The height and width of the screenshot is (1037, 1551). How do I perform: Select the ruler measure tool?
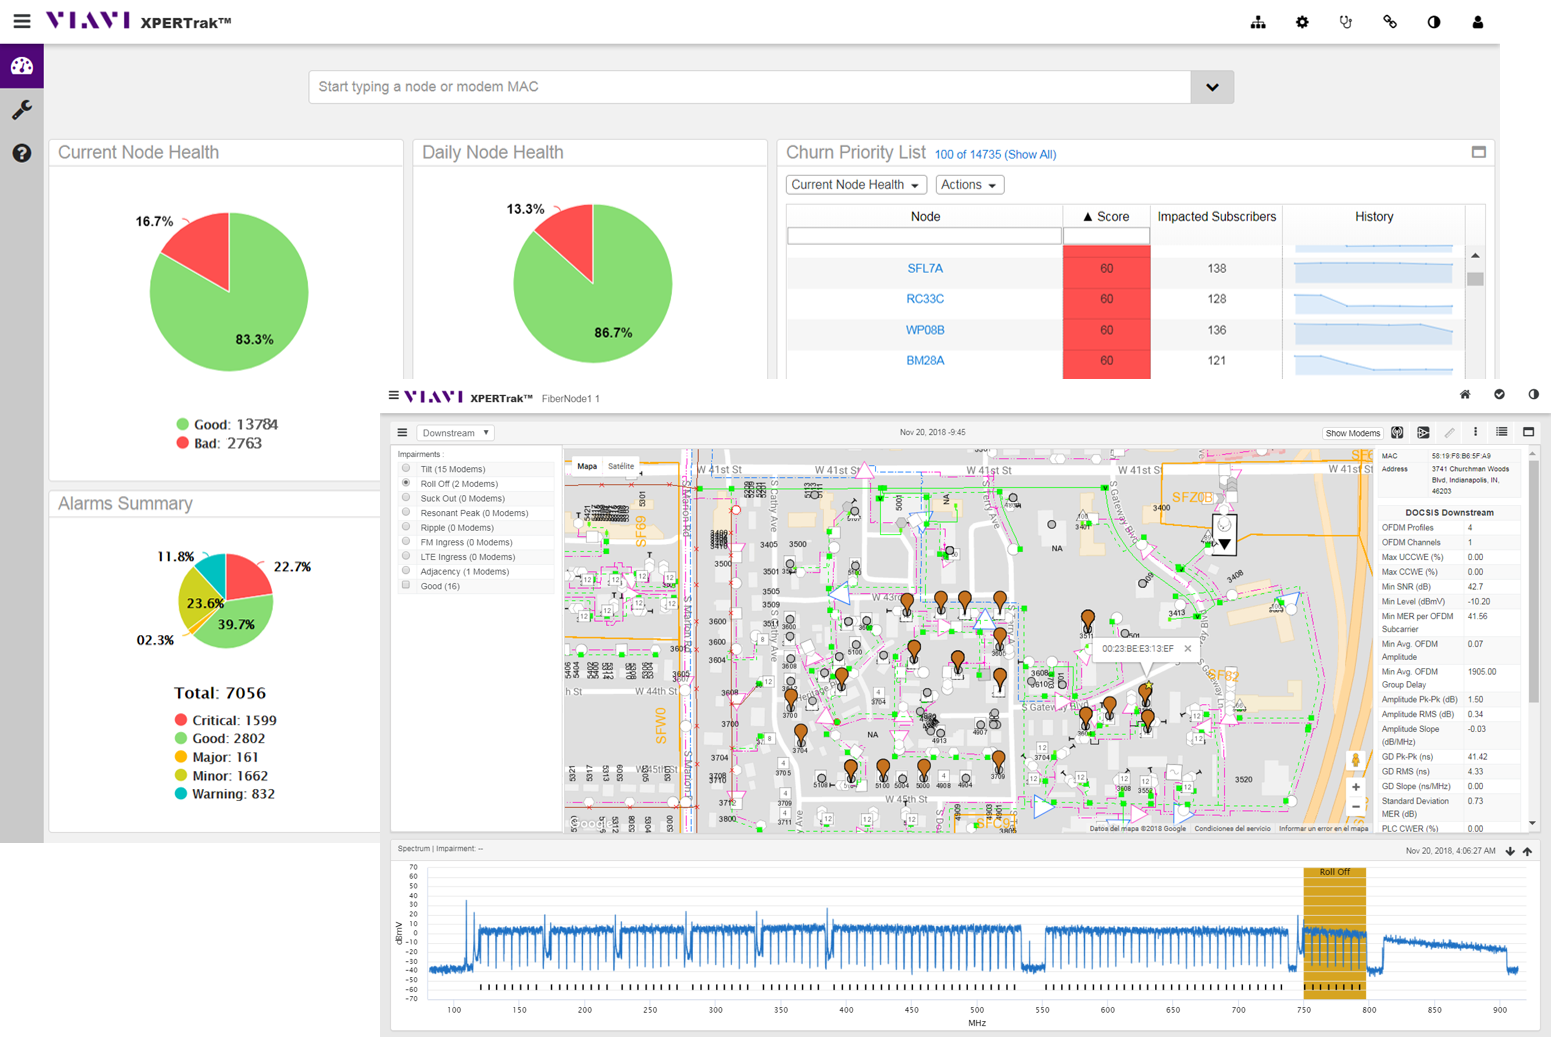(1449, 433)
